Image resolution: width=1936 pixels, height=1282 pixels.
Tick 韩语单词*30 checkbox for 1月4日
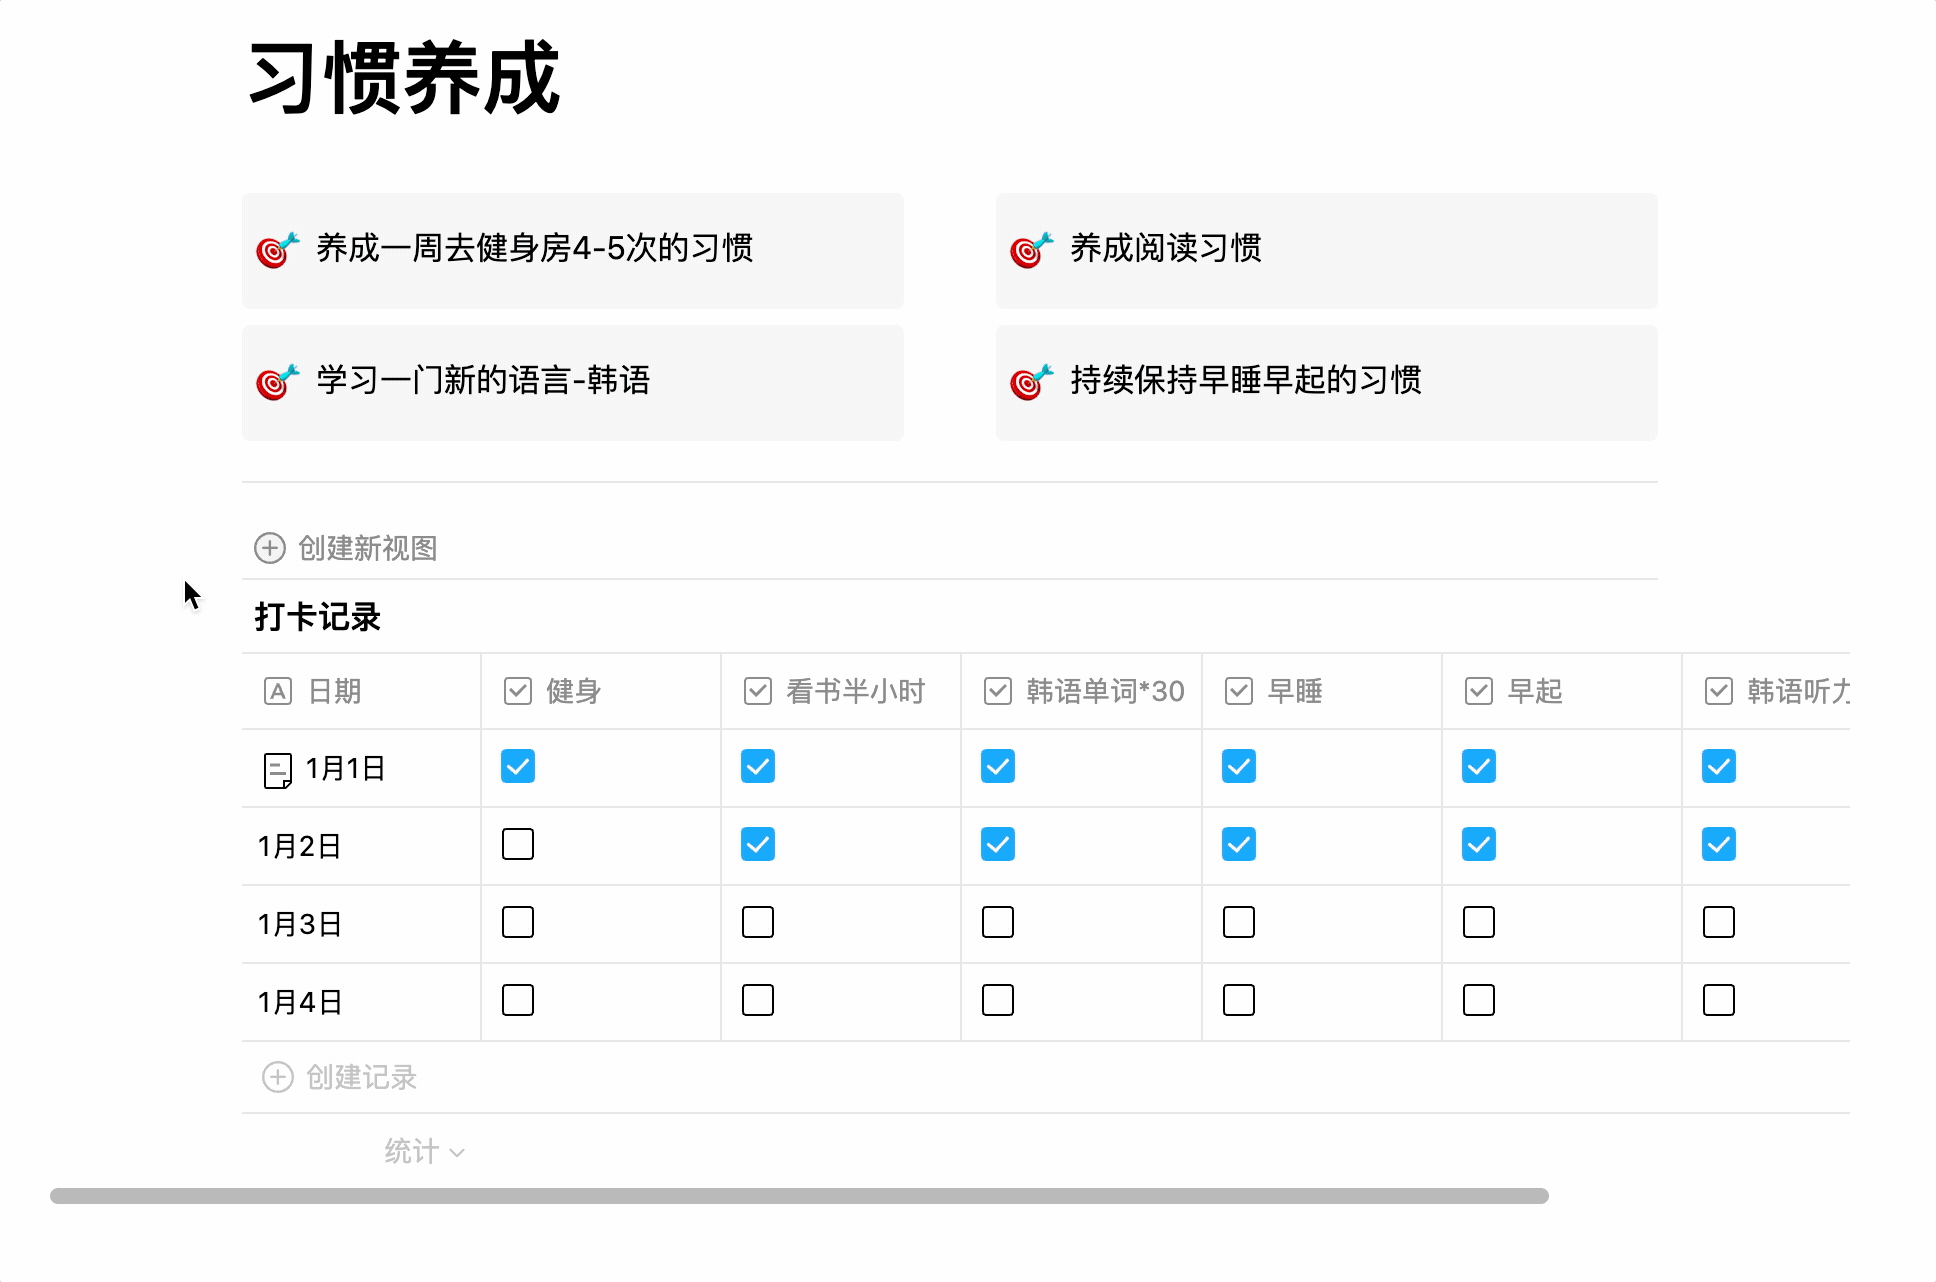(998, 1000)
